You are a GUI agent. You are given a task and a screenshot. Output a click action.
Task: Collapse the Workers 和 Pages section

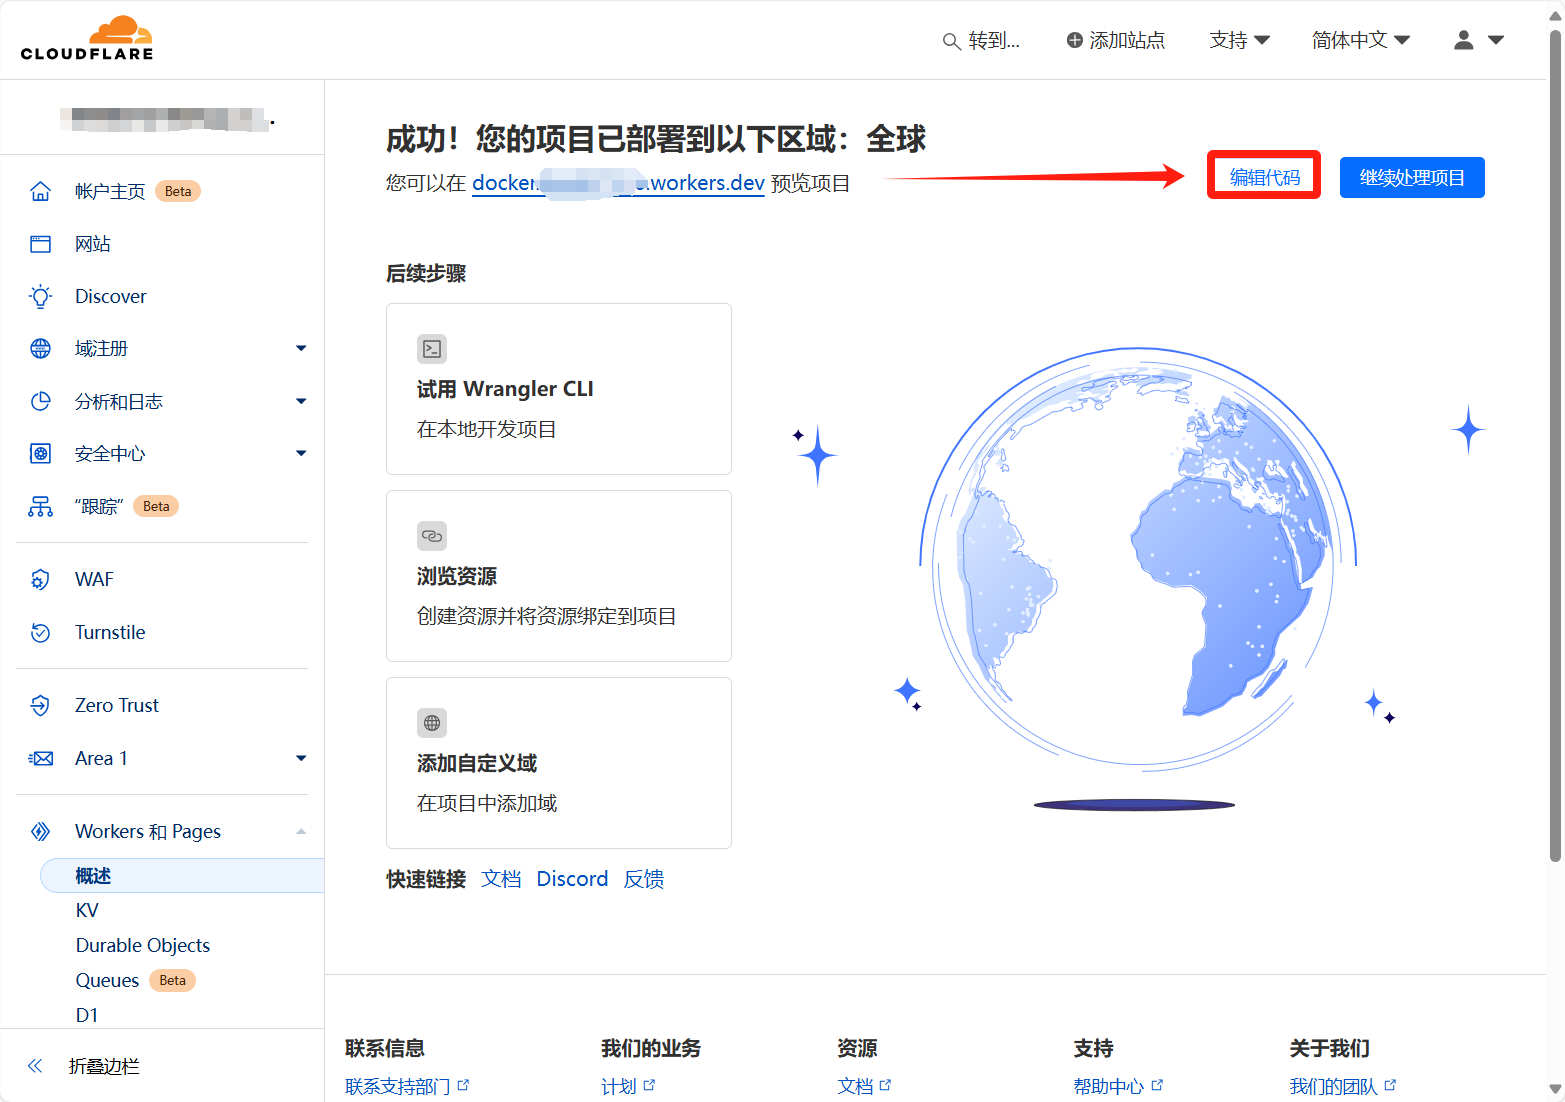301,832
